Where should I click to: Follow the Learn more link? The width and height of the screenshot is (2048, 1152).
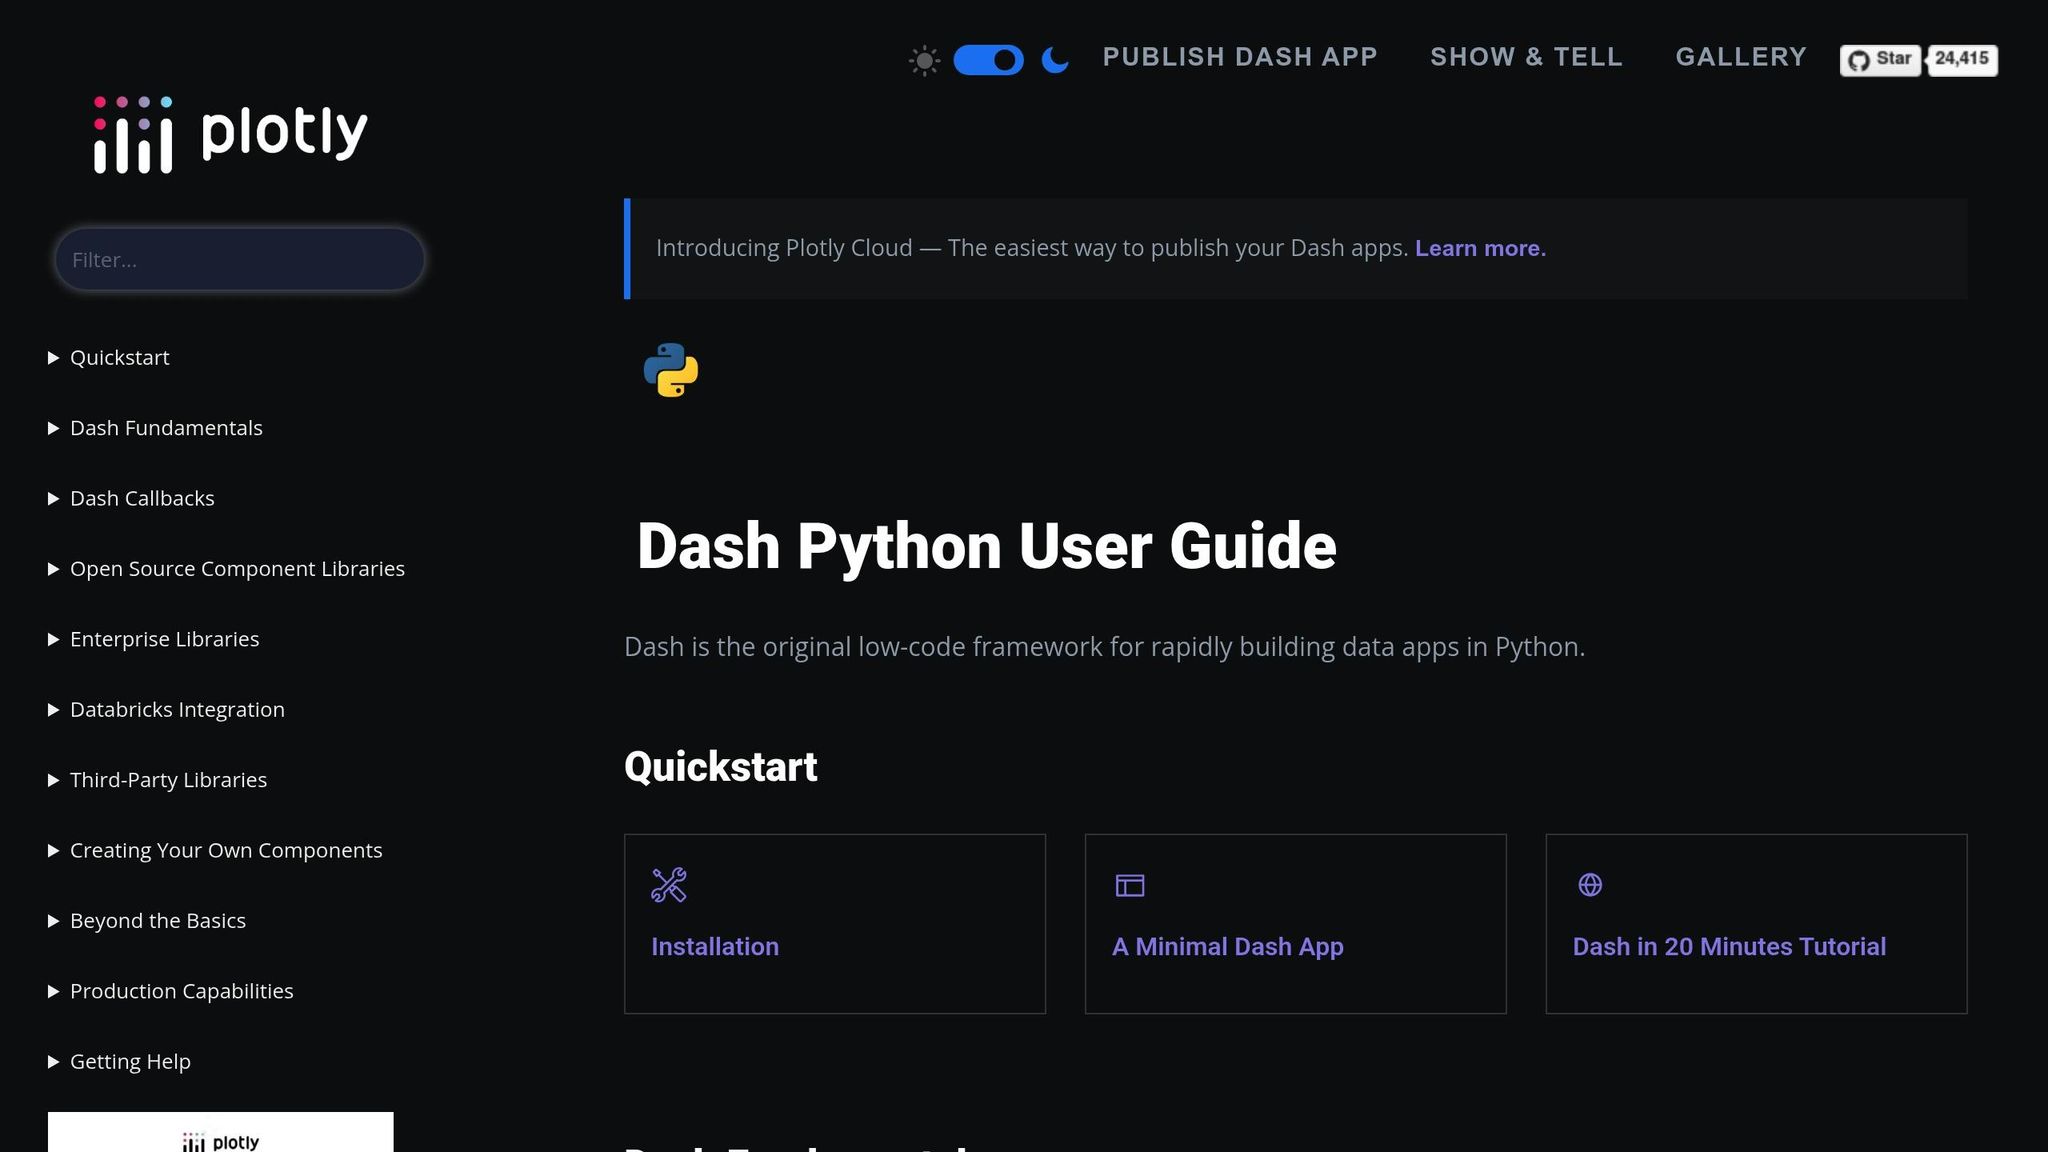coord(1480,248)
